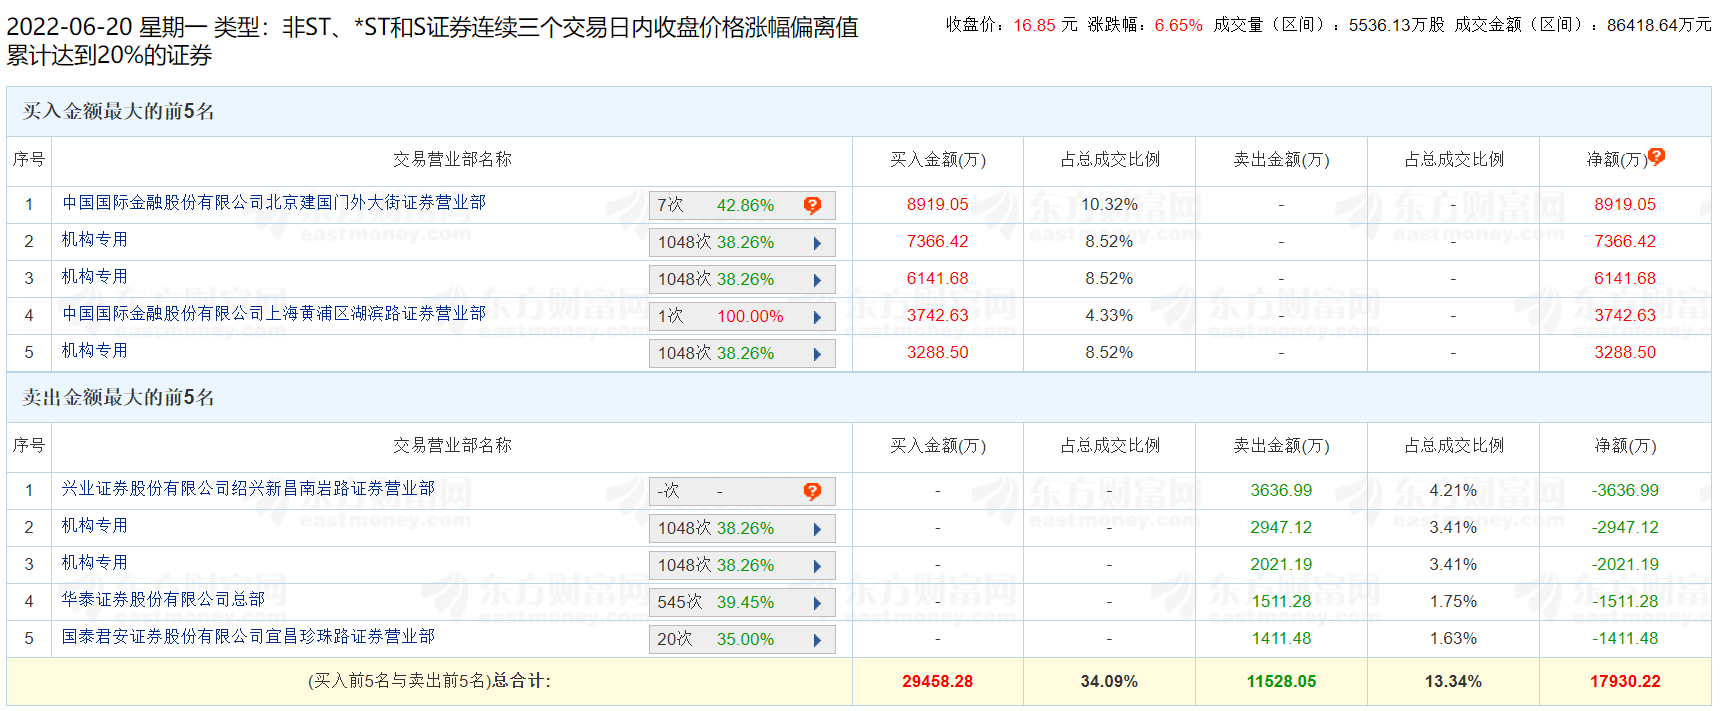
Task: Click the arrow icon next to 1次 100.00%
Action: point(817,317)
